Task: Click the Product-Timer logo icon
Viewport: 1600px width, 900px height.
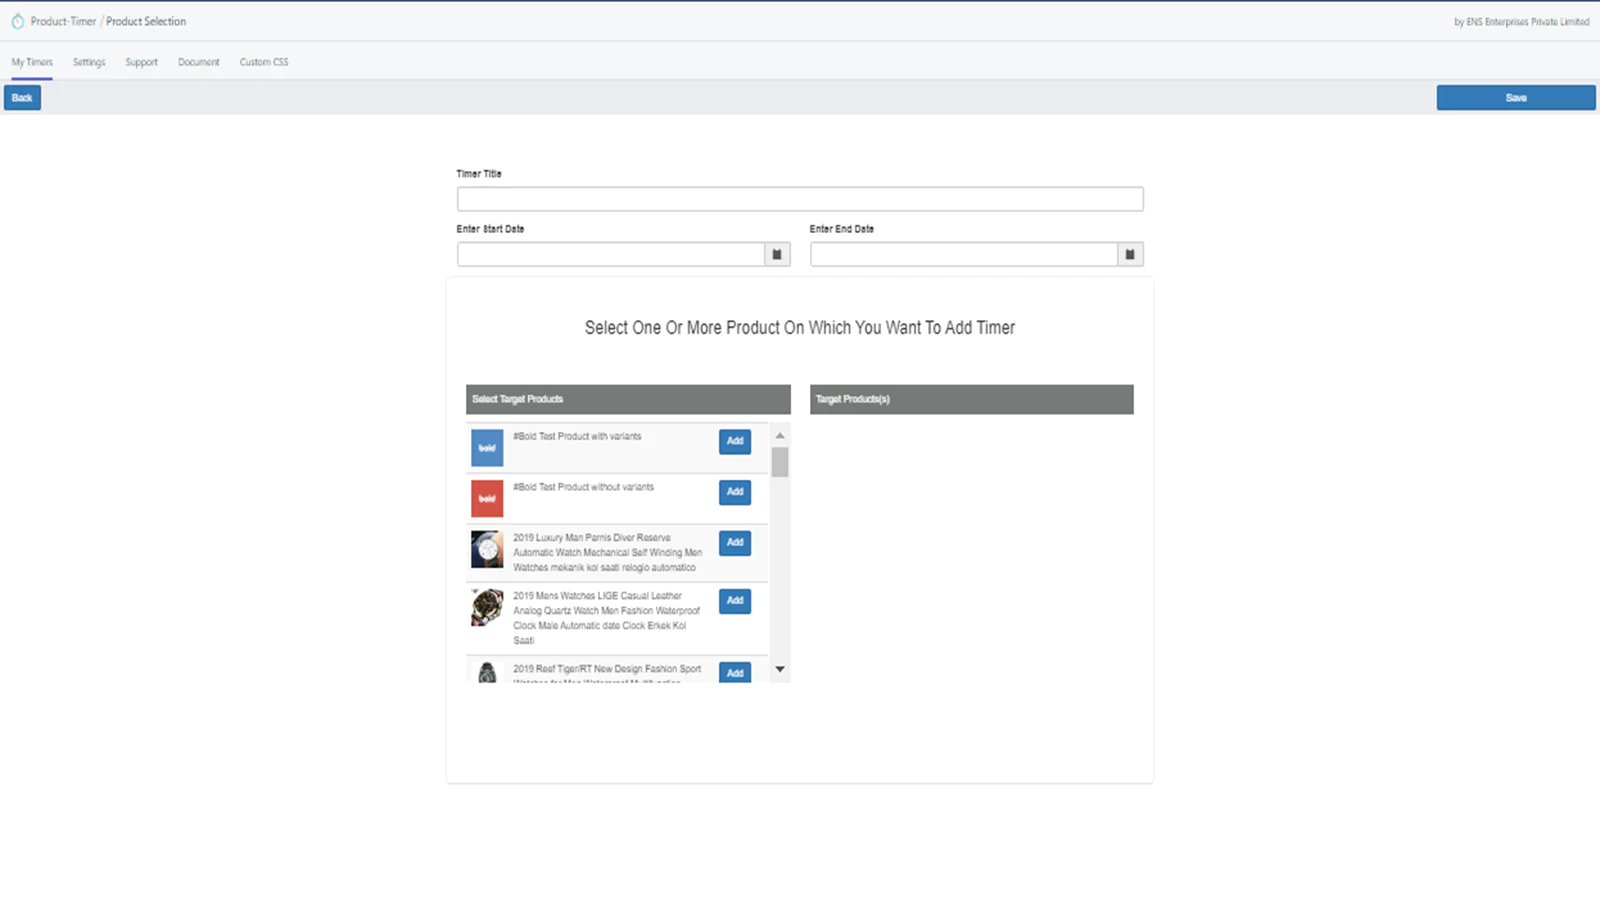Action: click(x=17, y=21)
